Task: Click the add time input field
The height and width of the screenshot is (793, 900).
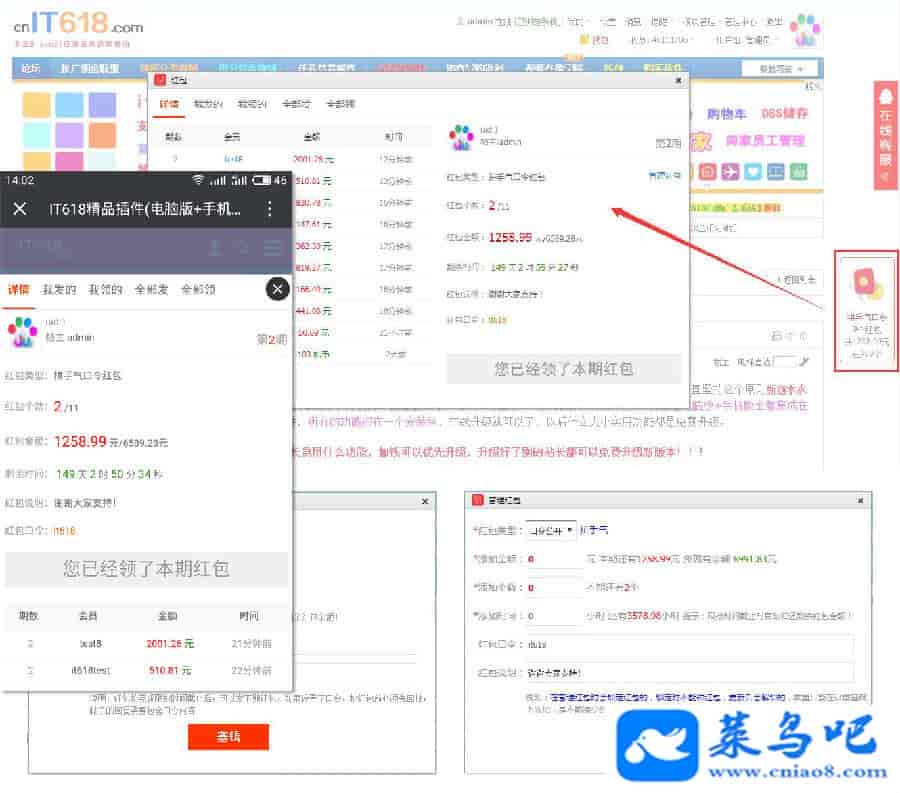Action: coord(554,616)
